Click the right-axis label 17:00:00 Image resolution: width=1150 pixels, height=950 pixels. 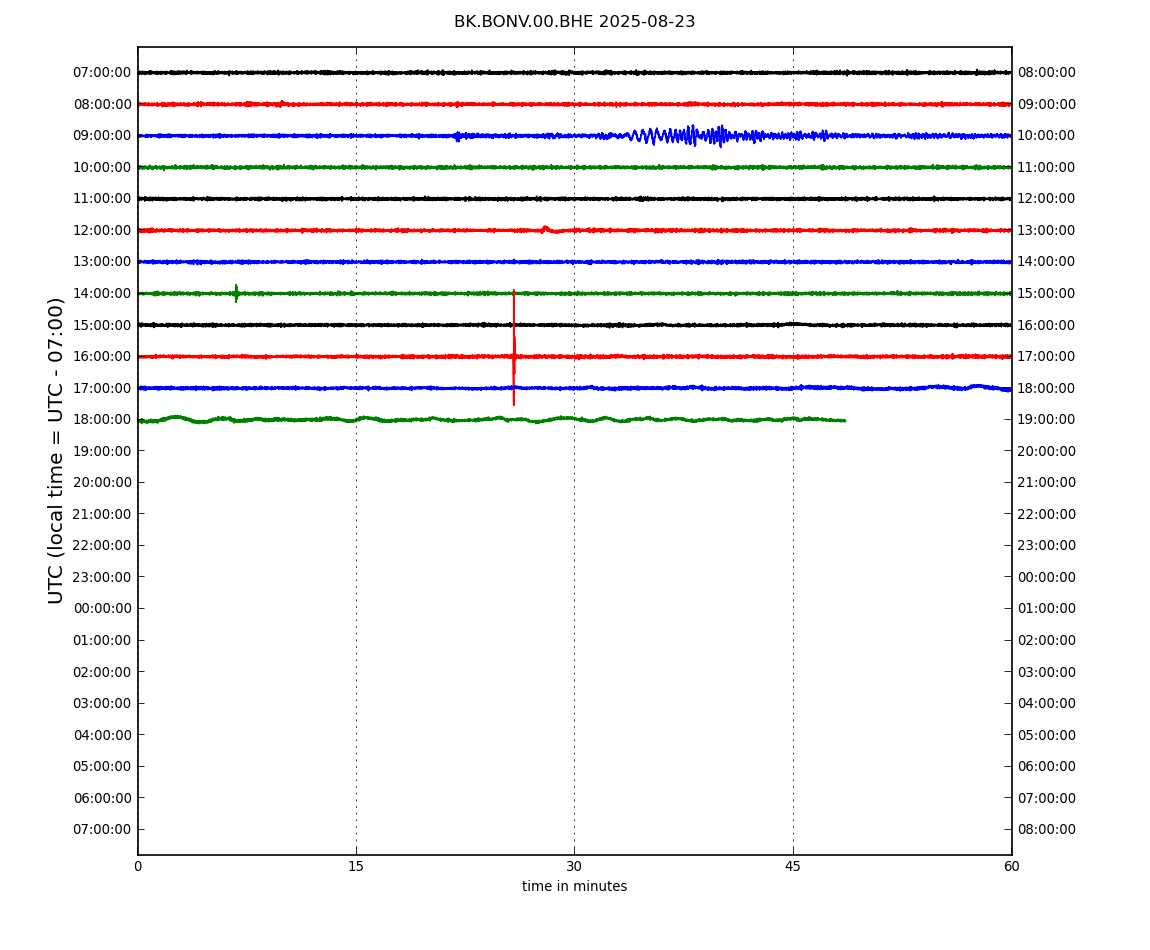pyautogui.click(x=1047, y=357)
